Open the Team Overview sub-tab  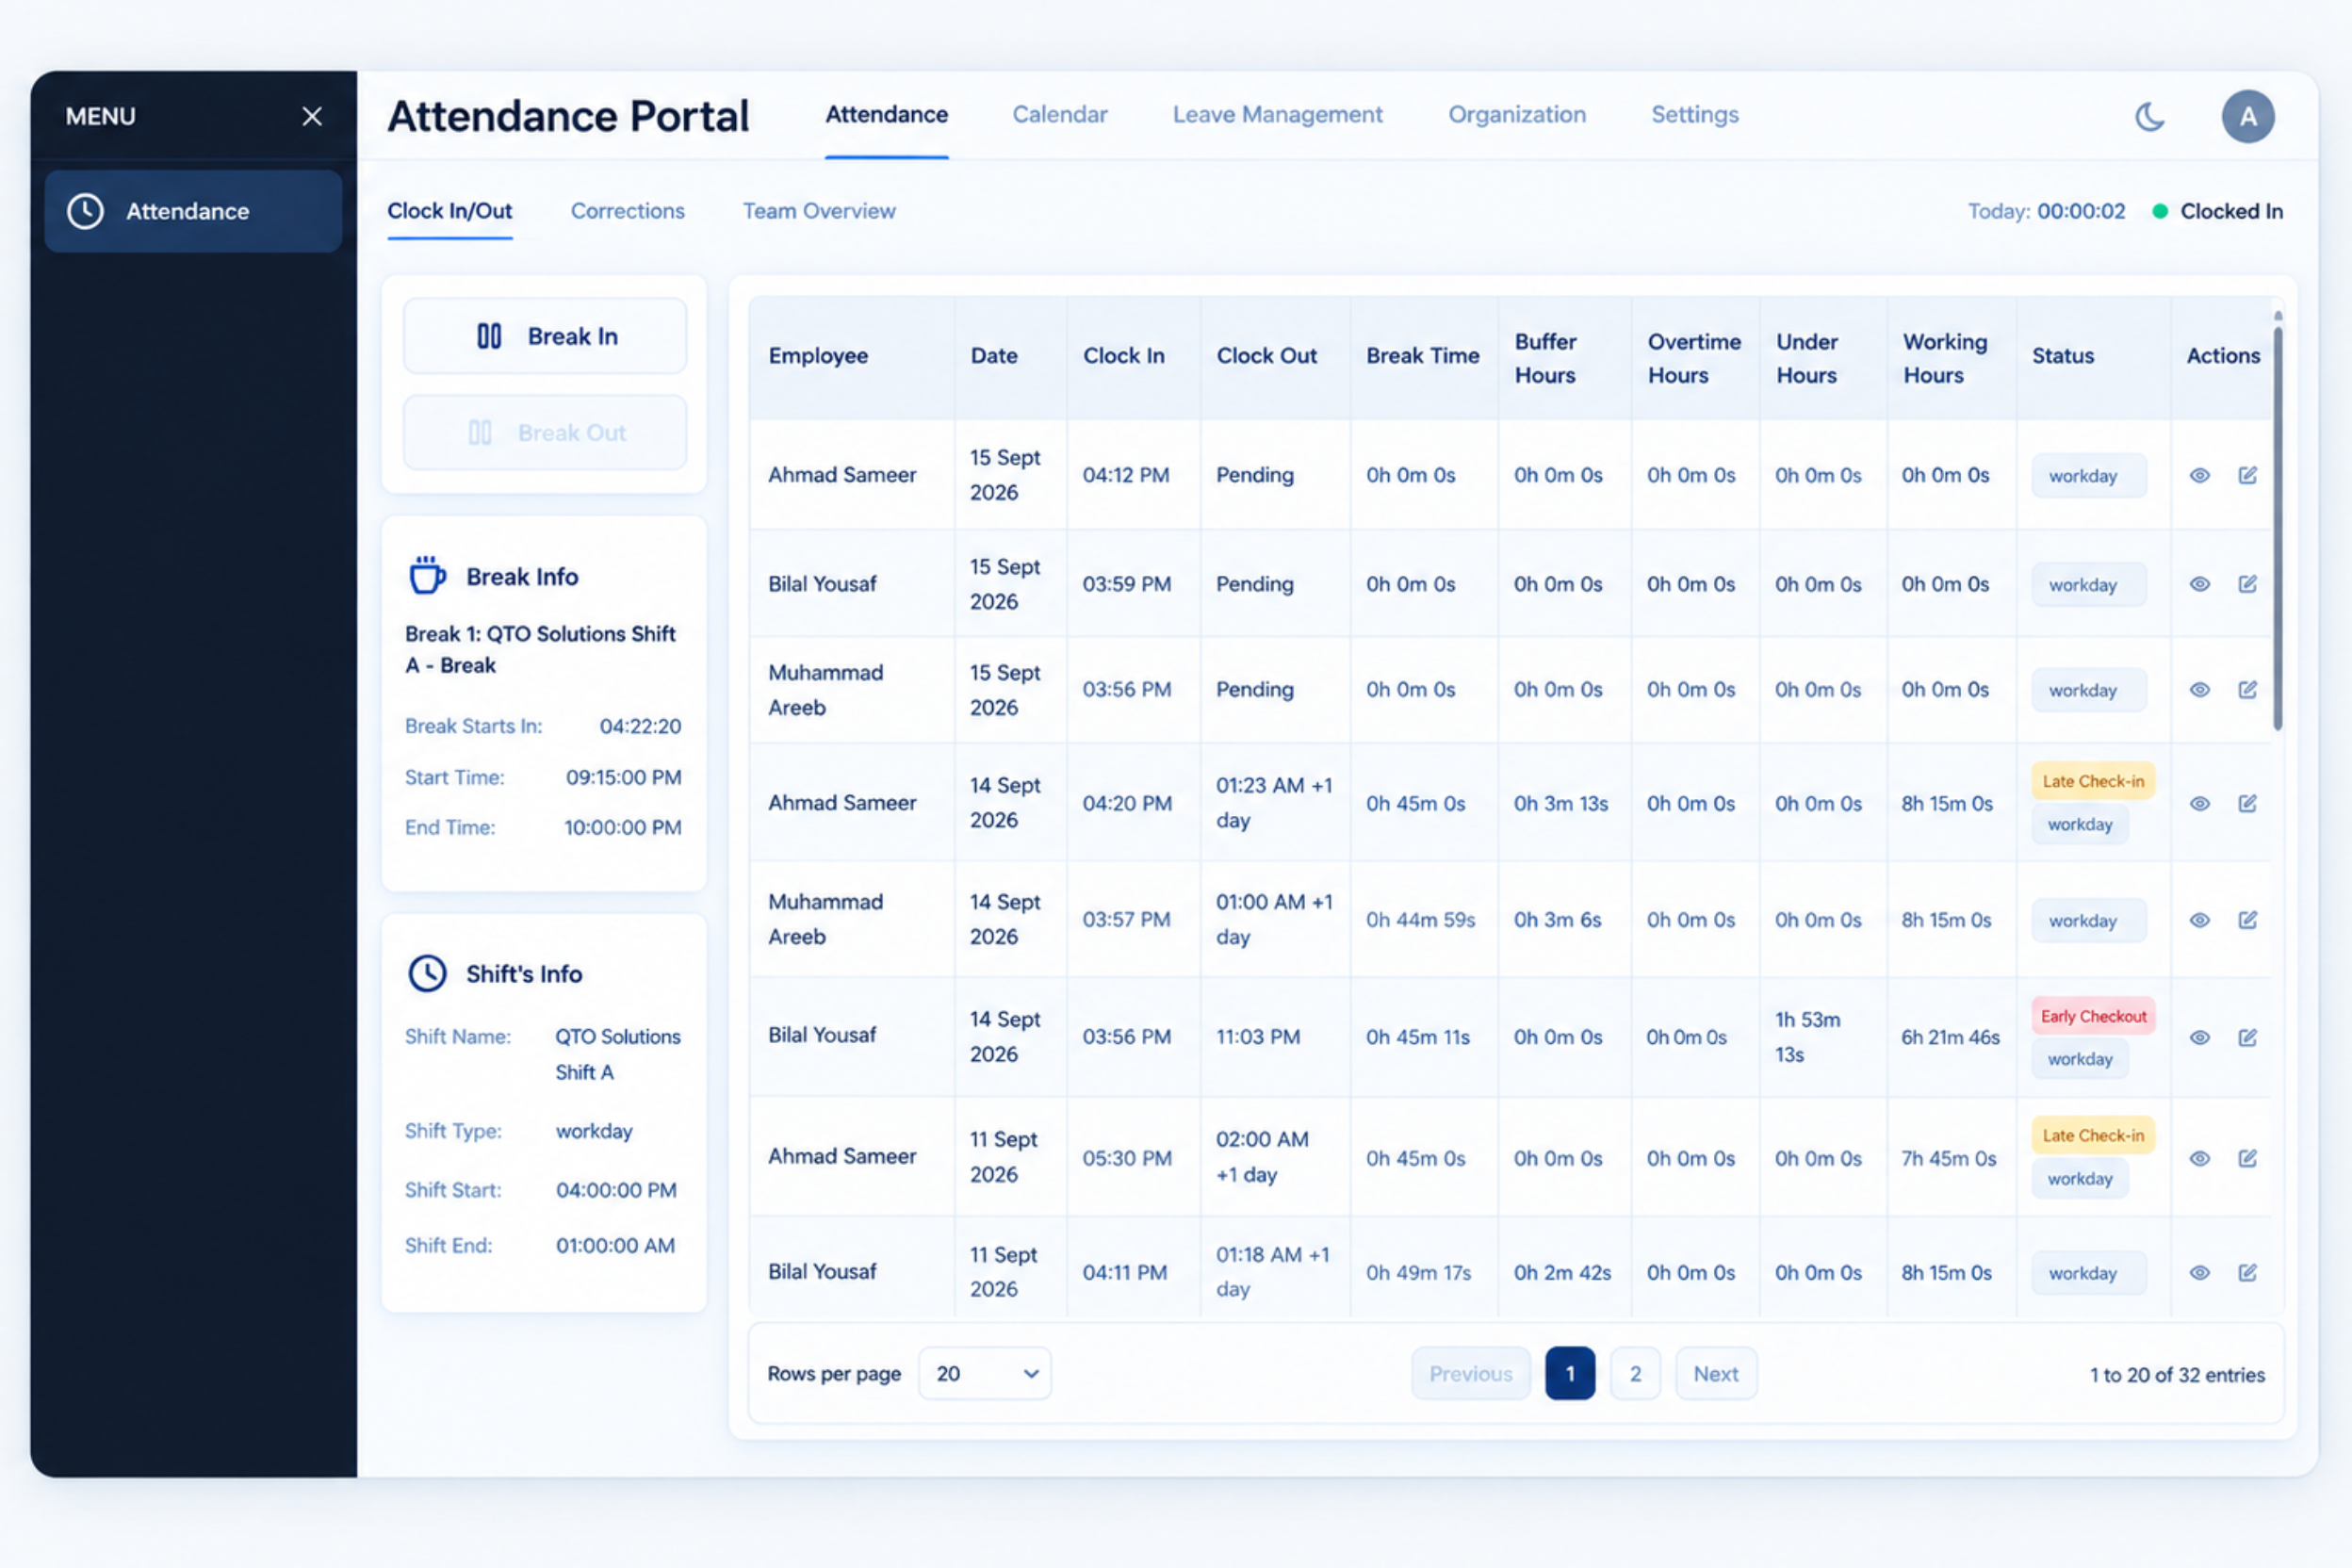coord(819,211)
